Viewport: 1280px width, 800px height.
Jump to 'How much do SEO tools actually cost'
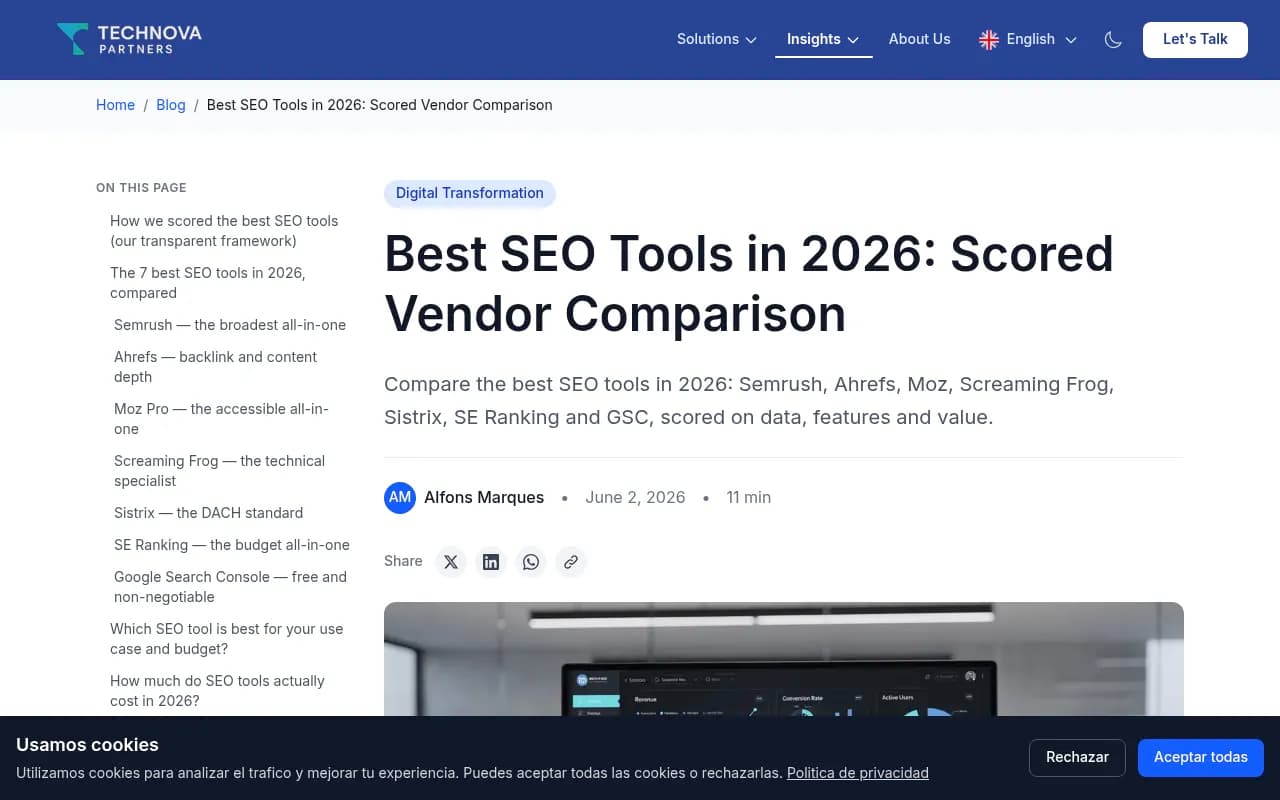point(217,691)
